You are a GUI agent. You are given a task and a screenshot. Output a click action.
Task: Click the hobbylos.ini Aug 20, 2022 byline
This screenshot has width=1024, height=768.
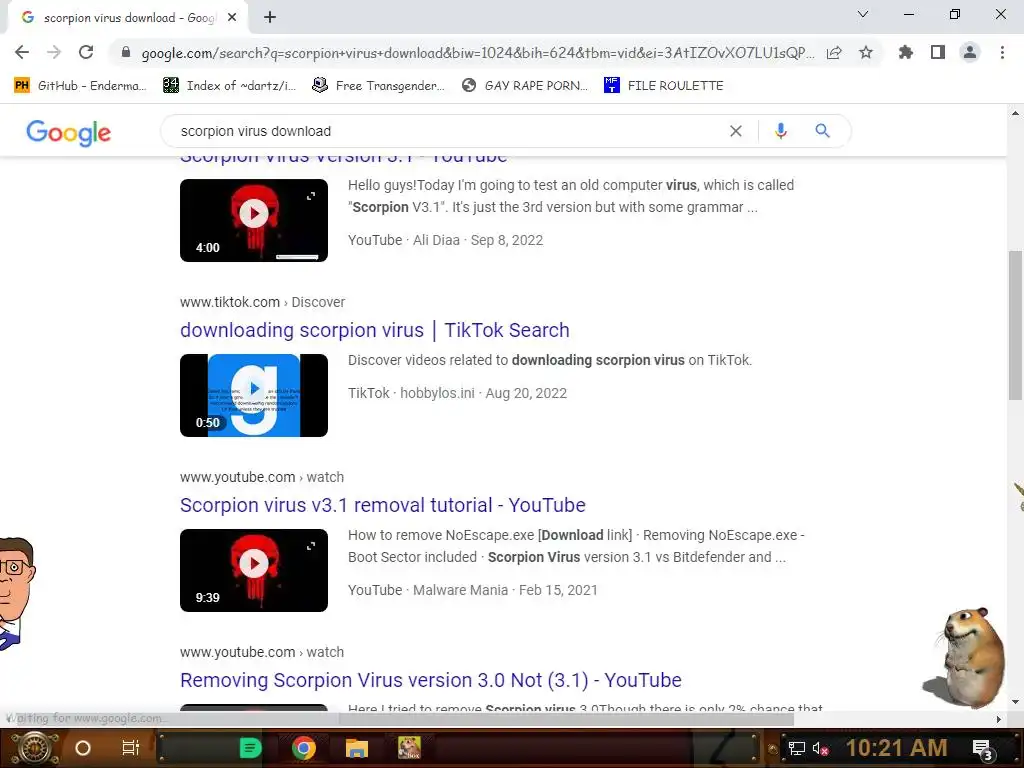457,393
